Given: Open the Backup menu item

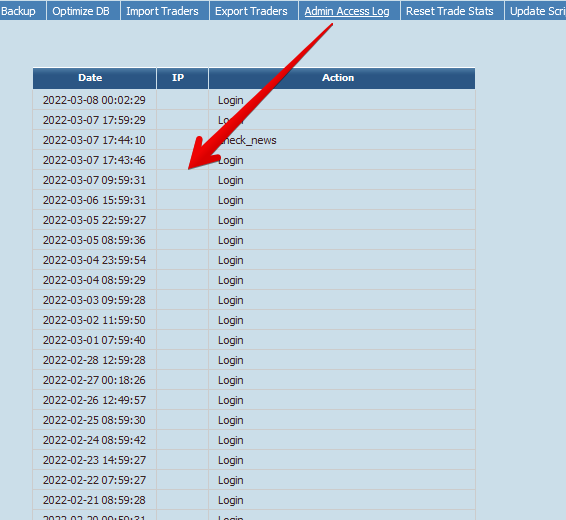Looking at the screenshot, I should coord(18,11).
